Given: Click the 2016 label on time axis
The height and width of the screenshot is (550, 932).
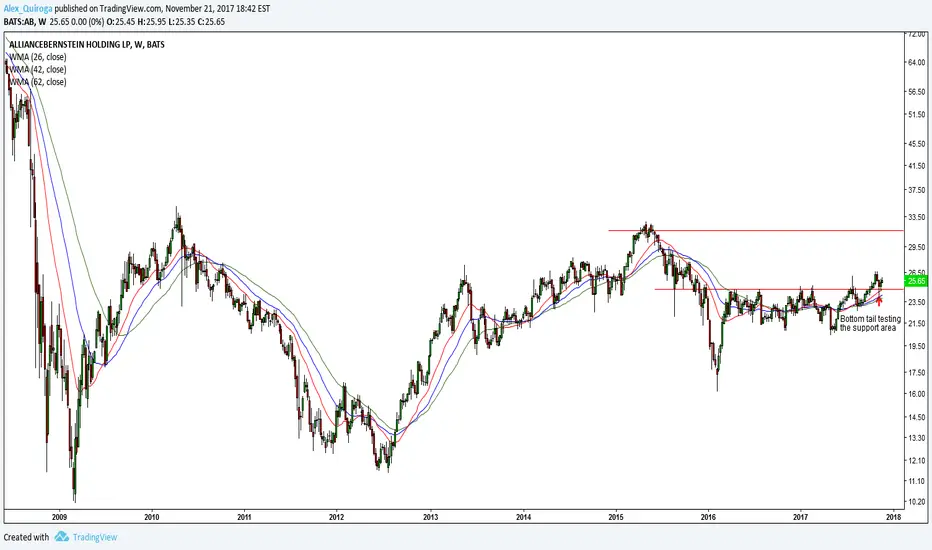Looking at the screenshot, I should 708,517.
